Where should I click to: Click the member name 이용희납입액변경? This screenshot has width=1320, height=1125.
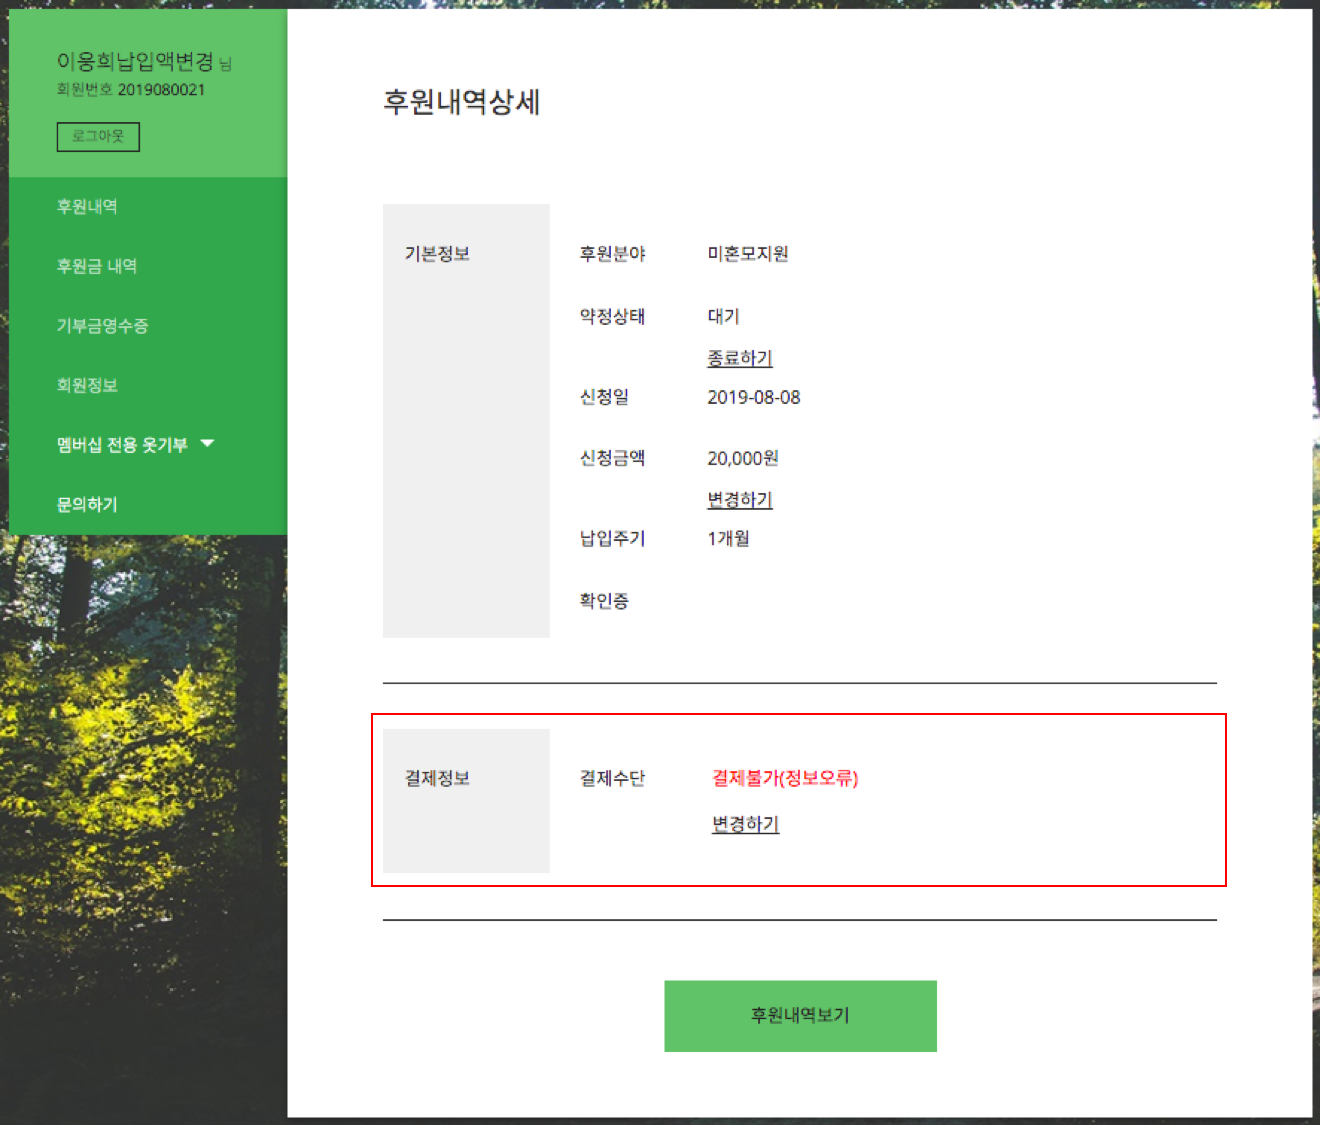pos(135,62)
